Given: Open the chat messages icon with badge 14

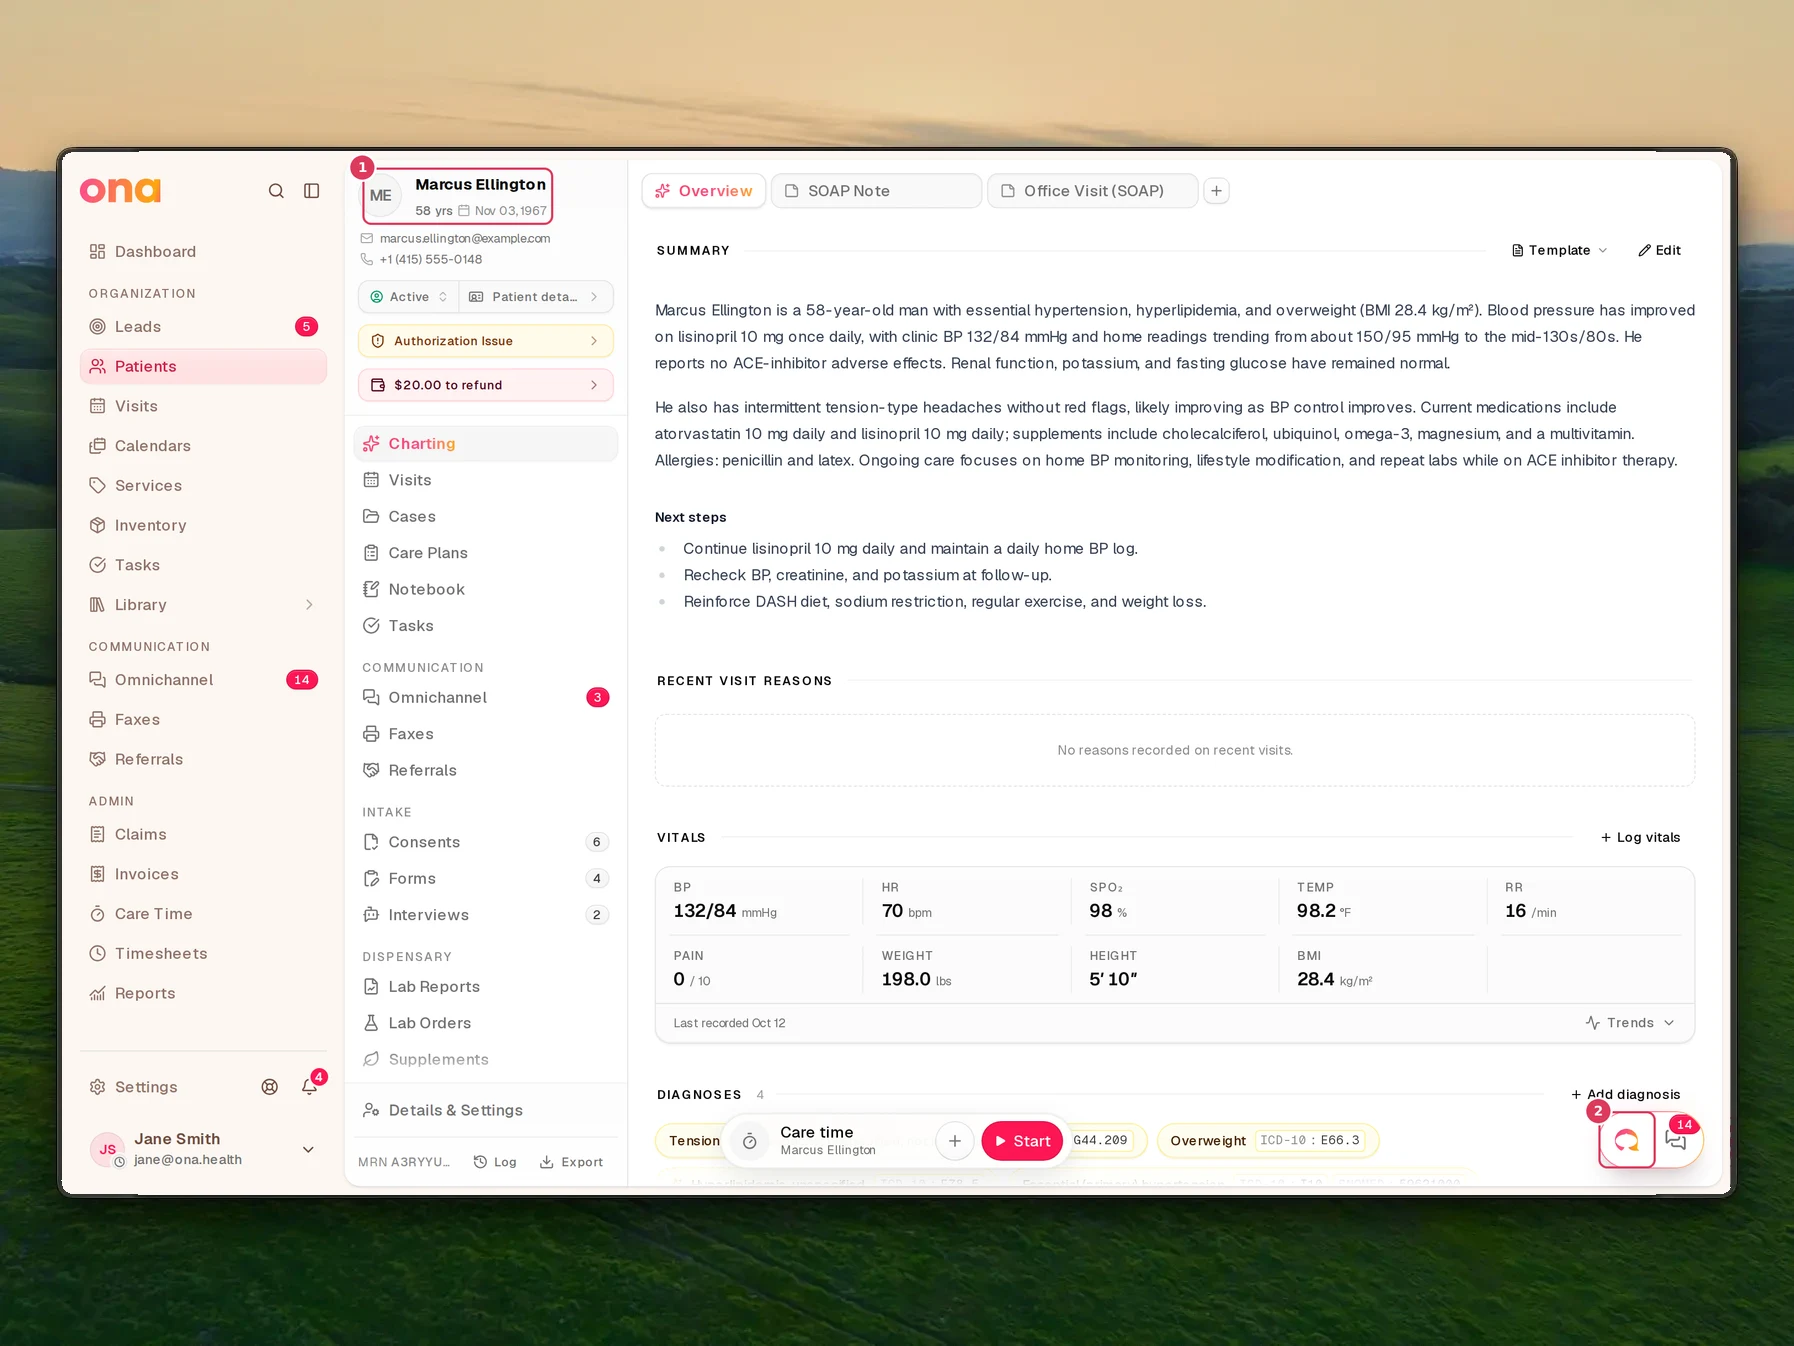Looking at the screenshot, I should (1677, 1140).
